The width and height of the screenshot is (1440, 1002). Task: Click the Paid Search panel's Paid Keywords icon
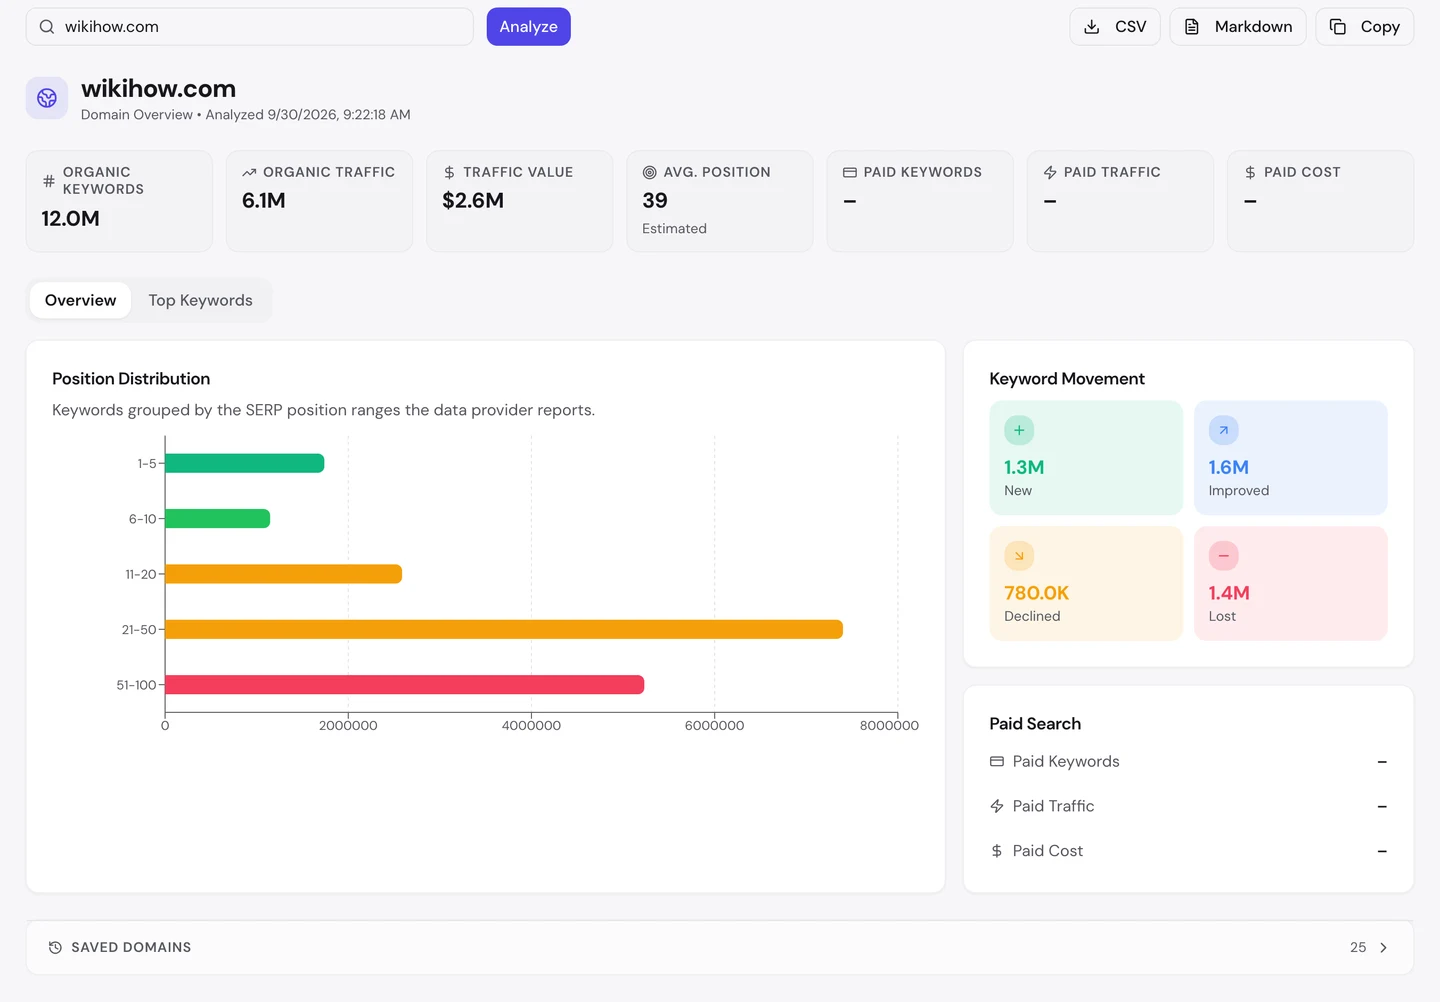(997, 761)
